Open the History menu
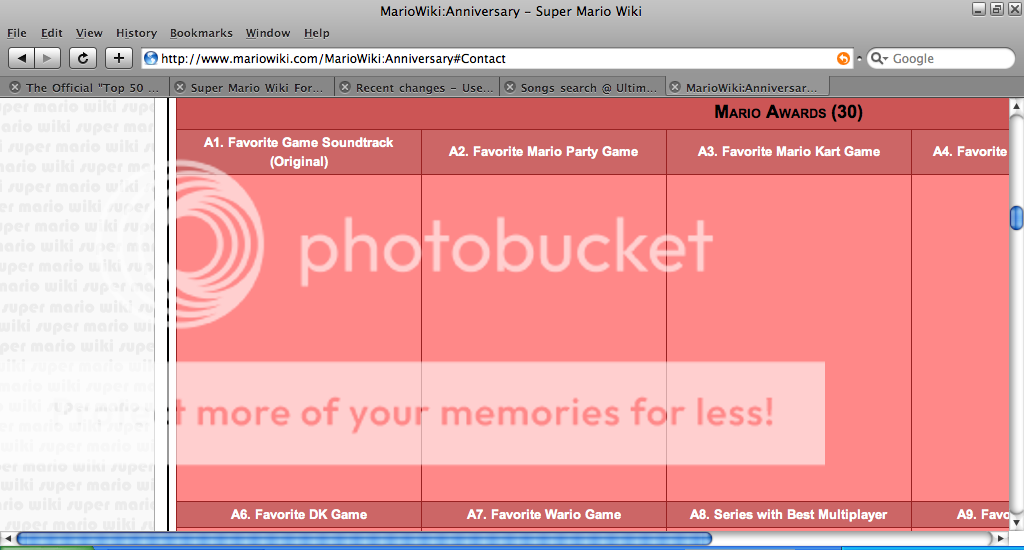 [x=136, y=33]
